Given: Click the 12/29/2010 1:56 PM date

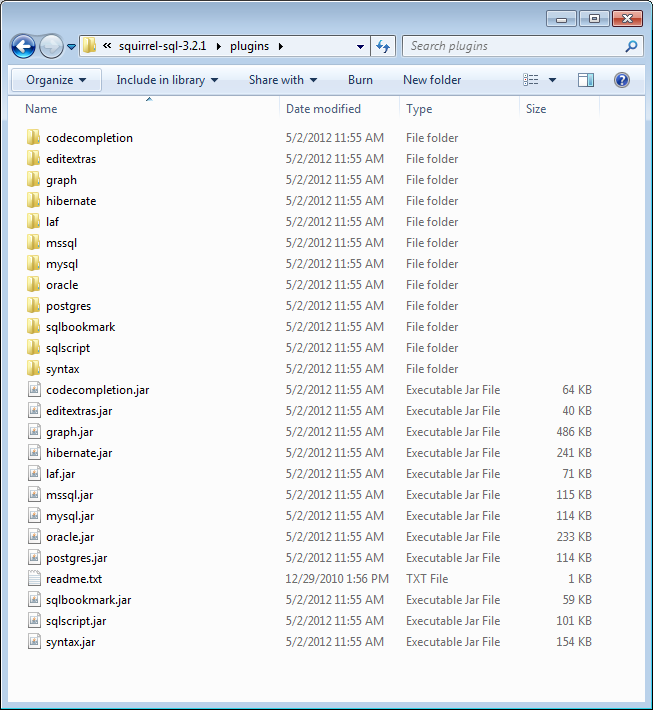Looking at the screenshot, I should 337,579.
